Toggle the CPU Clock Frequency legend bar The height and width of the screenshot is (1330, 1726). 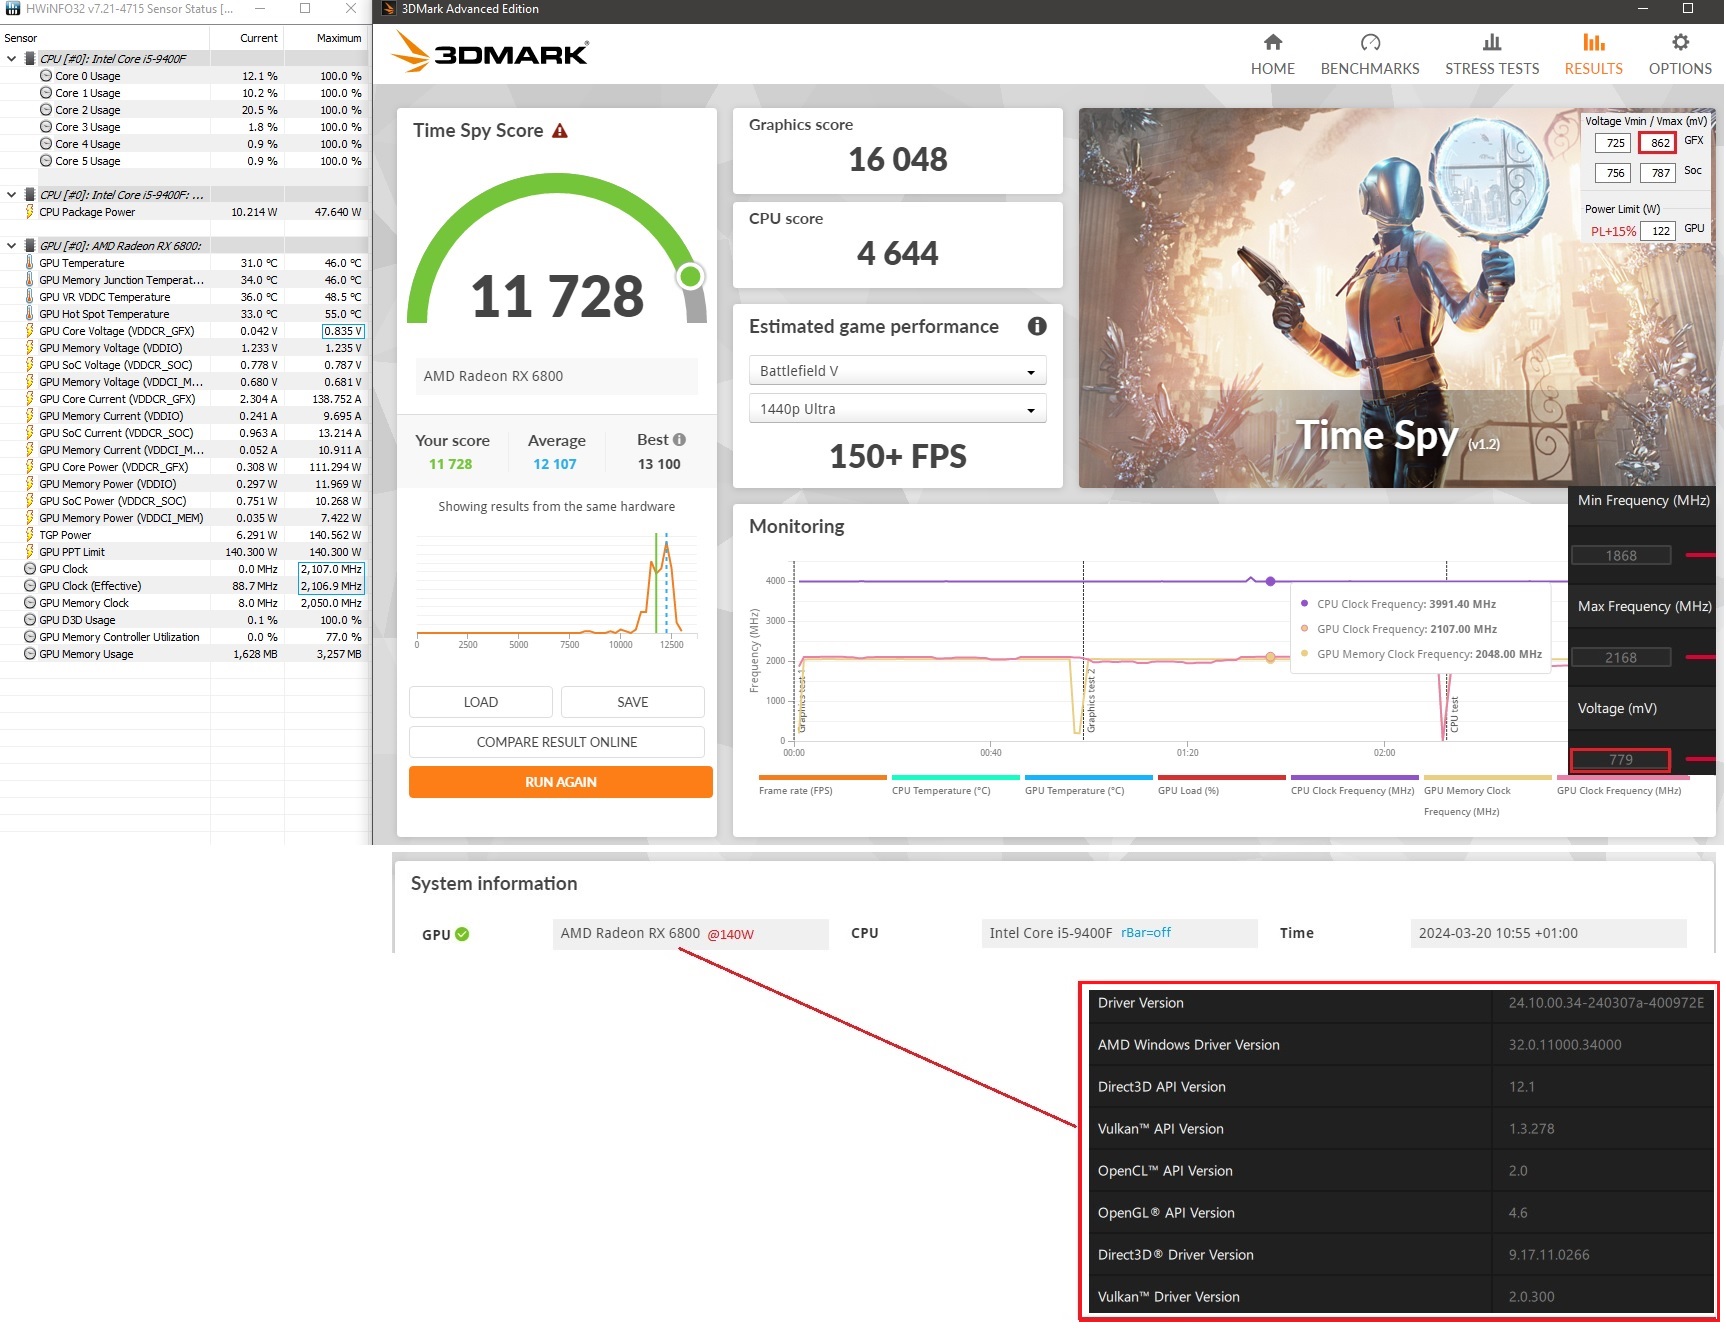coord(1354,777)
